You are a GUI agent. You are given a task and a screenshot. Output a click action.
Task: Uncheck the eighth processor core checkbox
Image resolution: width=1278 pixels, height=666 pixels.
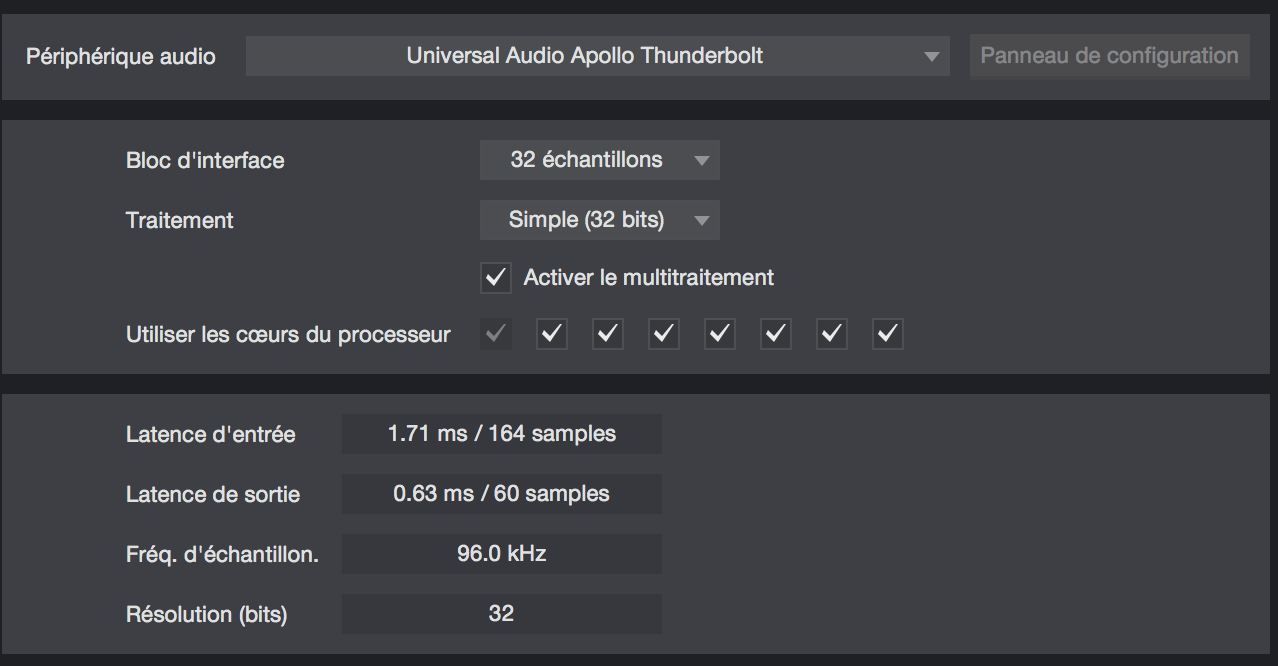click(888, 334)
